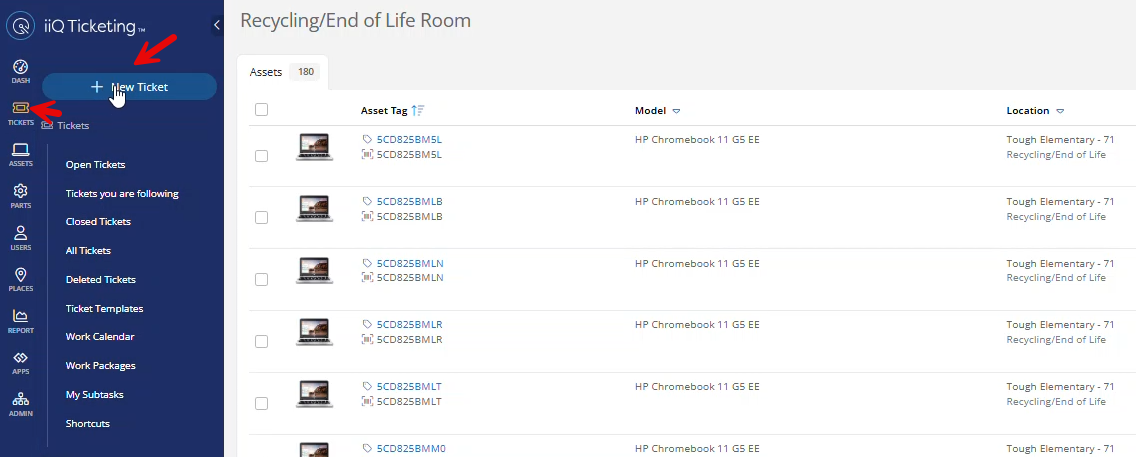Open the Model column filter dropdown
Viewport: 1136px width, 457px height.
point(676,111)
